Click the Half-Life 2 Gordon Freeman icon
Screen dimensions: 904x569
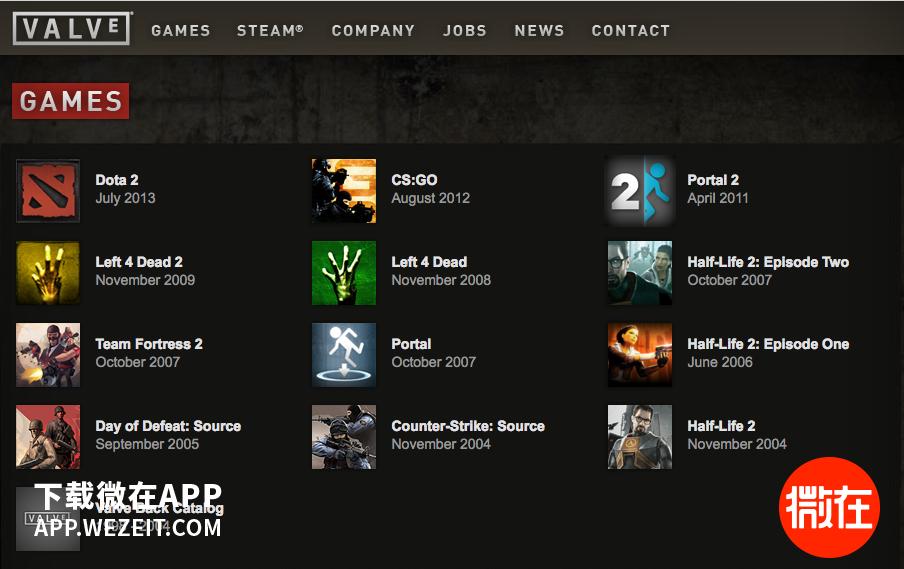640,437
